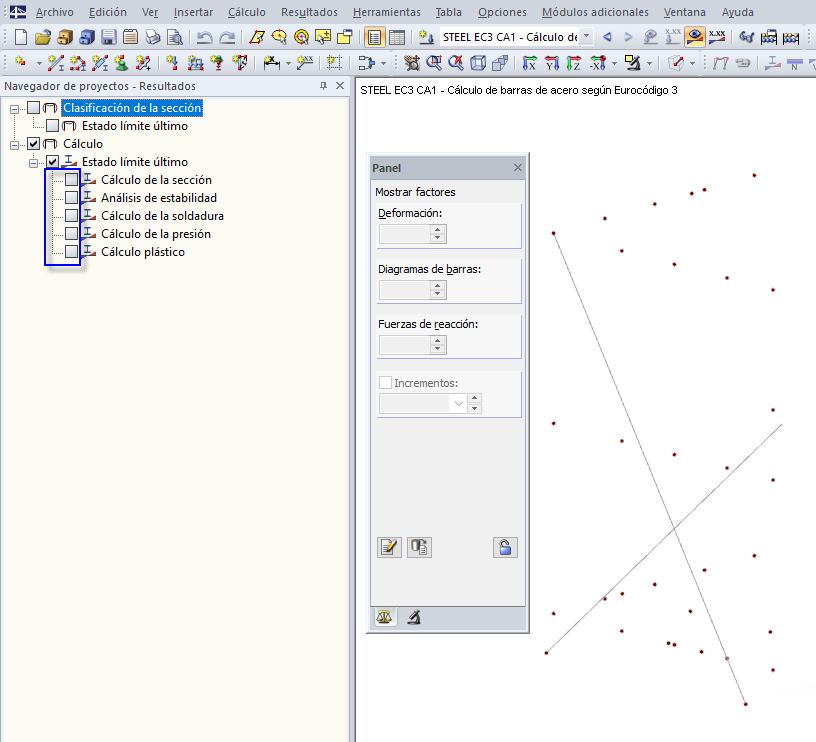Enable Cálculo de la soldadura checkbox
Viewport: 816px width, 742px height.
[x=72, y=216]
